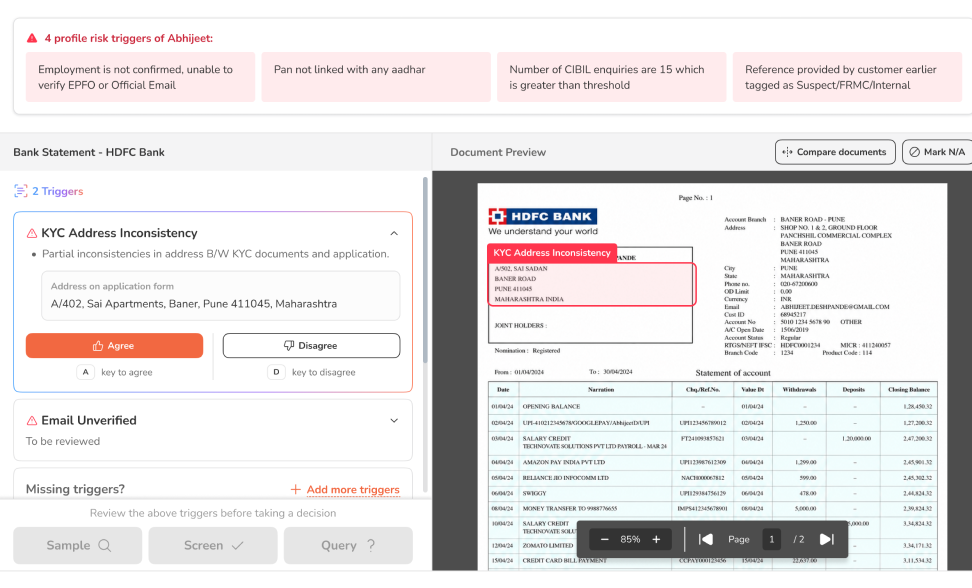Click the thumbs-up icon in Agree button
The image size is (972, 588).
tap(98, 346)
